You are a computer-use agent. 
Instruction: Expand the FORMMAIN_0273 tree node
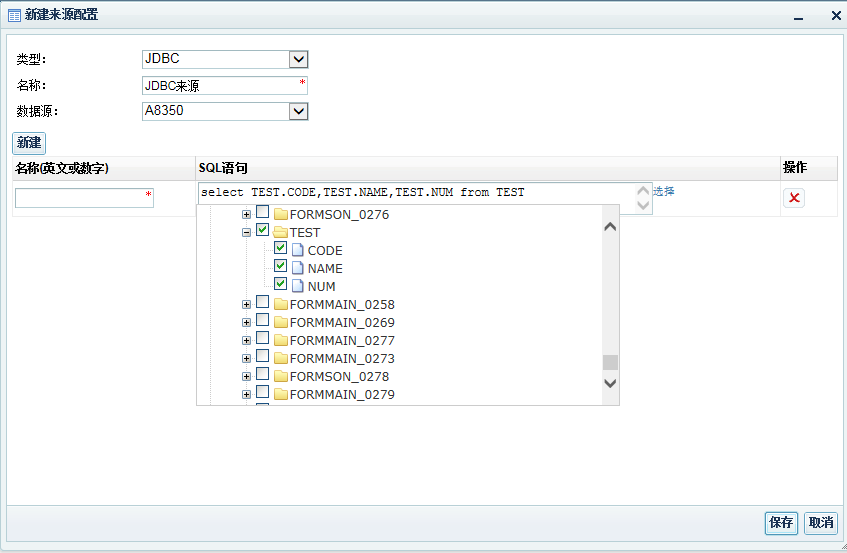coord(246,358)
